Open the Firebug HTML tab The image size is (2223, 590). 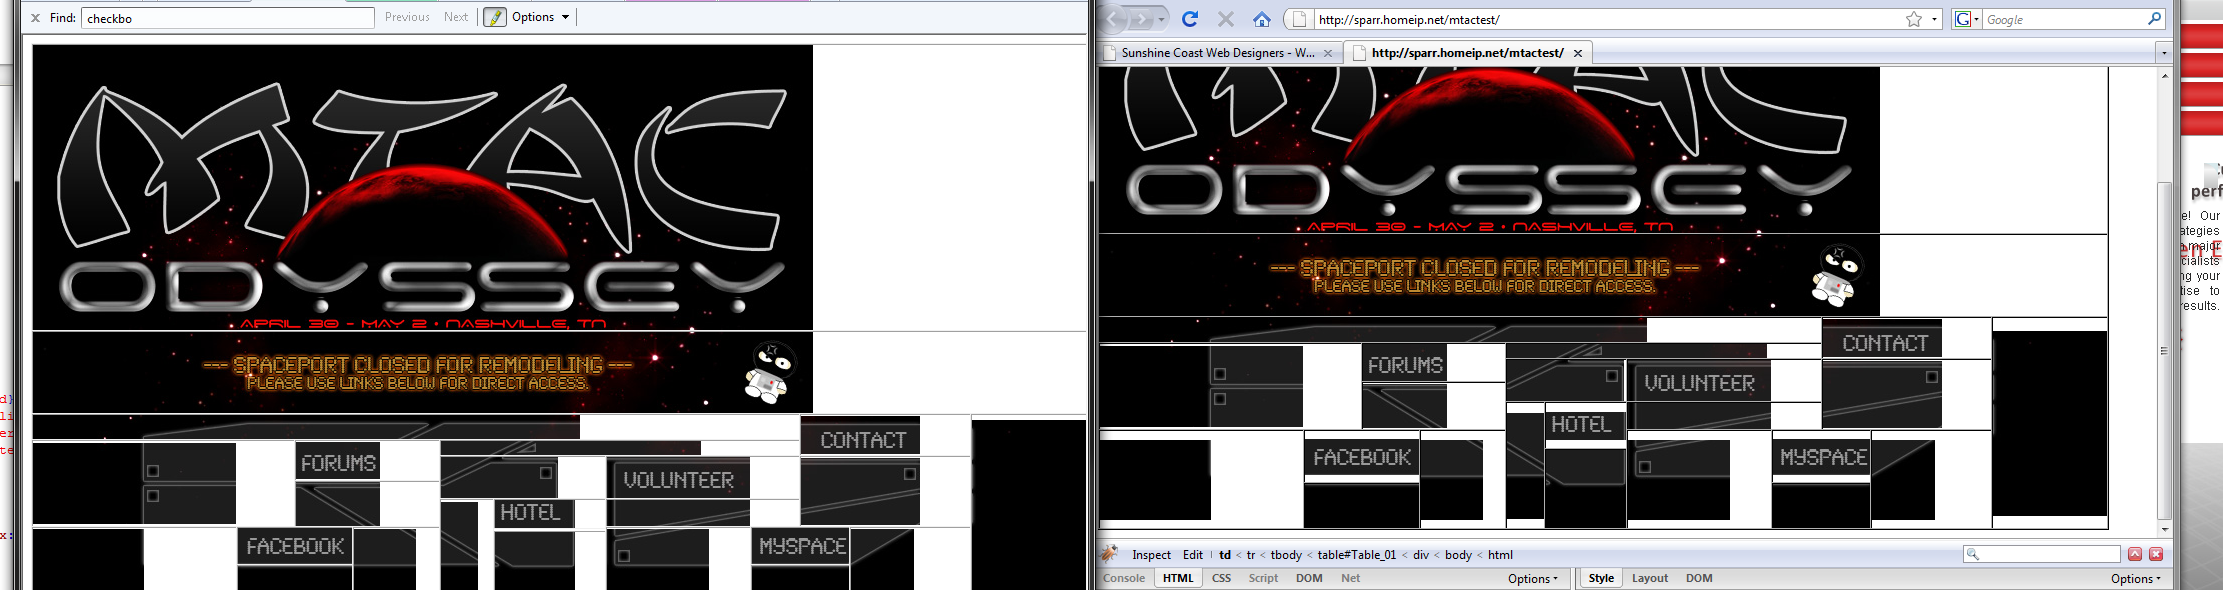click(1178, 578)
